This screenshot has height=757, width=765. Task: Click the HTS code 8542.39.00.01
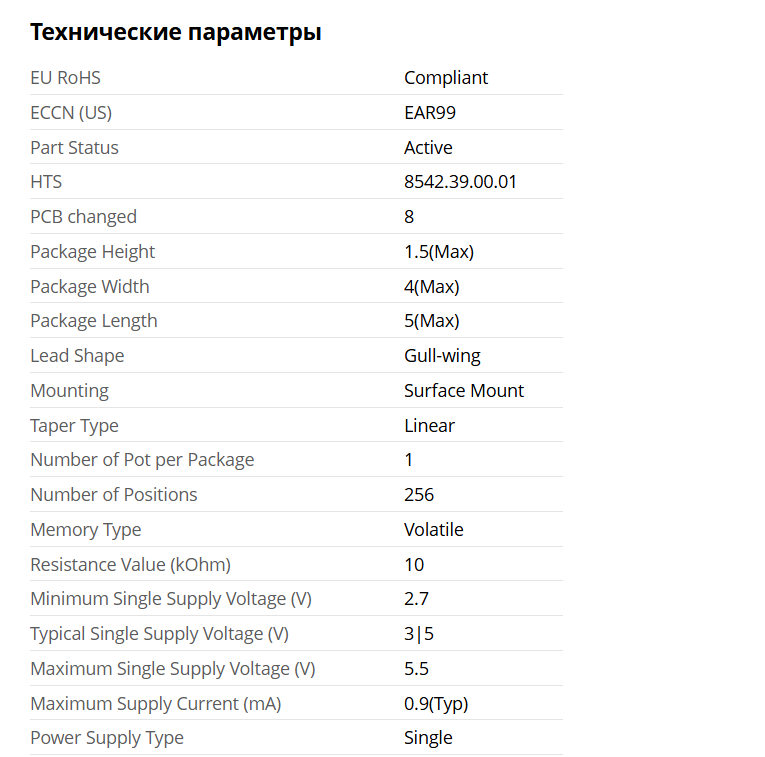pyautogui.click(x=460, y=182)
